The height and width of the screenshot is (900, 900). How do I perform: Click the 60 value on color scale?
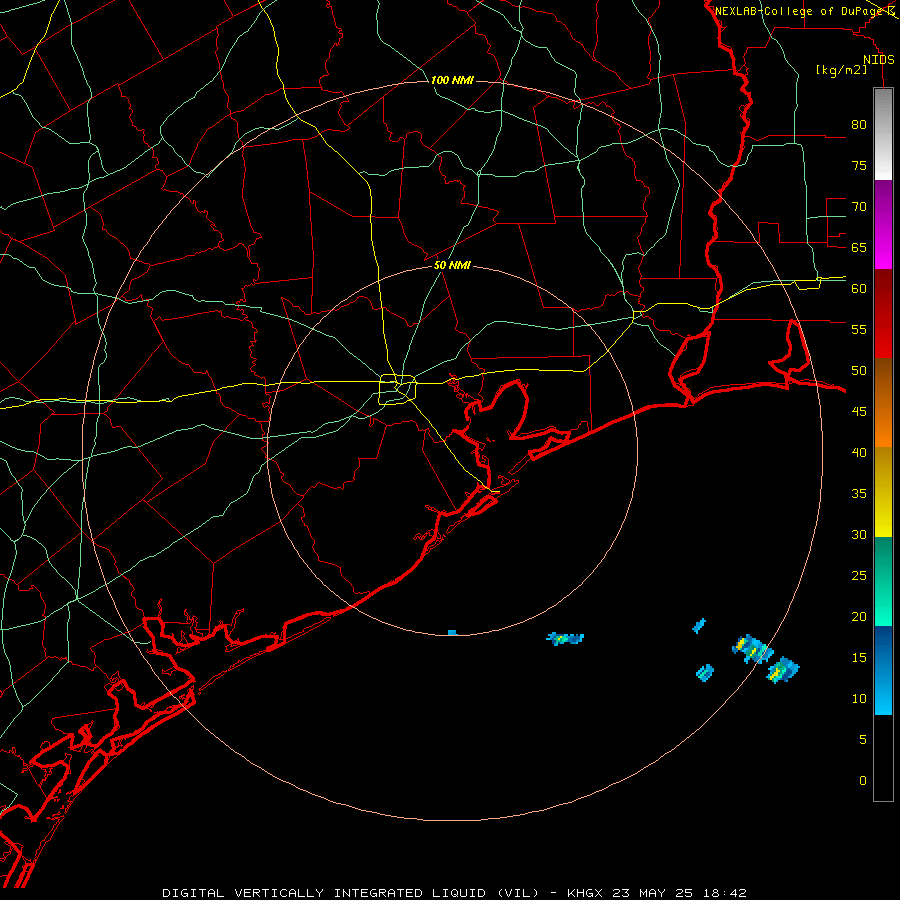coord(859,289)
